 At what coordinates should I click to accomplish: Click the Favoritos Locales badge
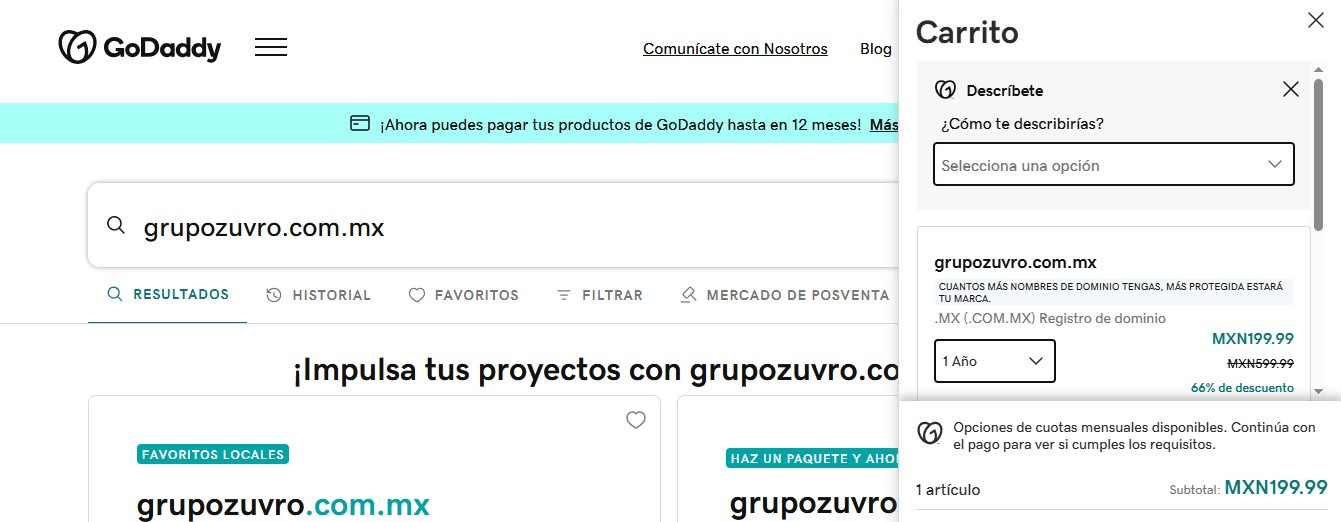pos(213,454)
